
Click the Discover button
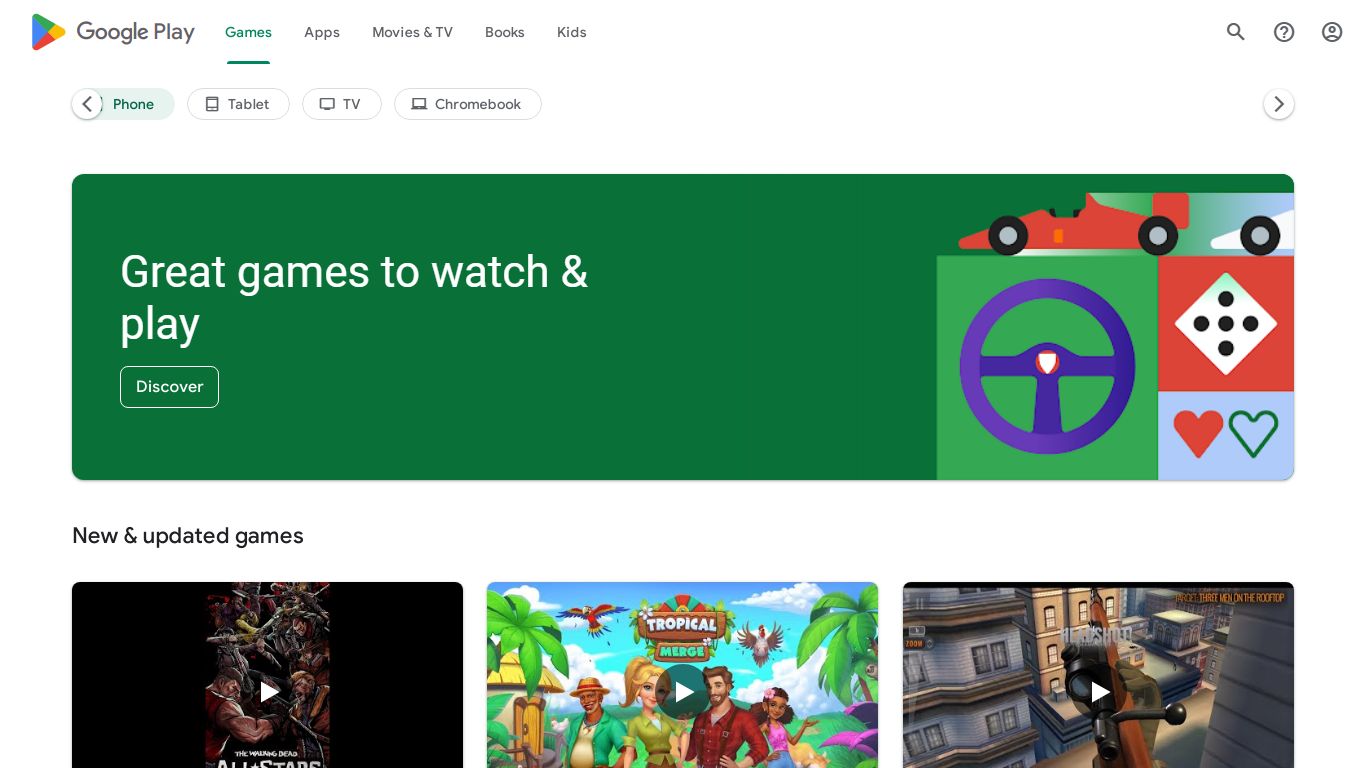click(x=169, y=387)
